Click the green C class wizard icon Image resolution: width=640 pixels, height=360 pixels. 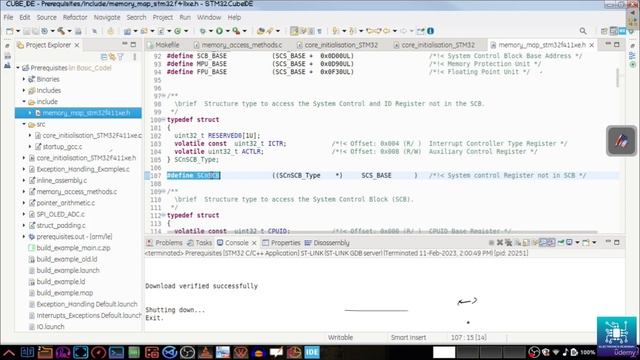tap(178, 31)
